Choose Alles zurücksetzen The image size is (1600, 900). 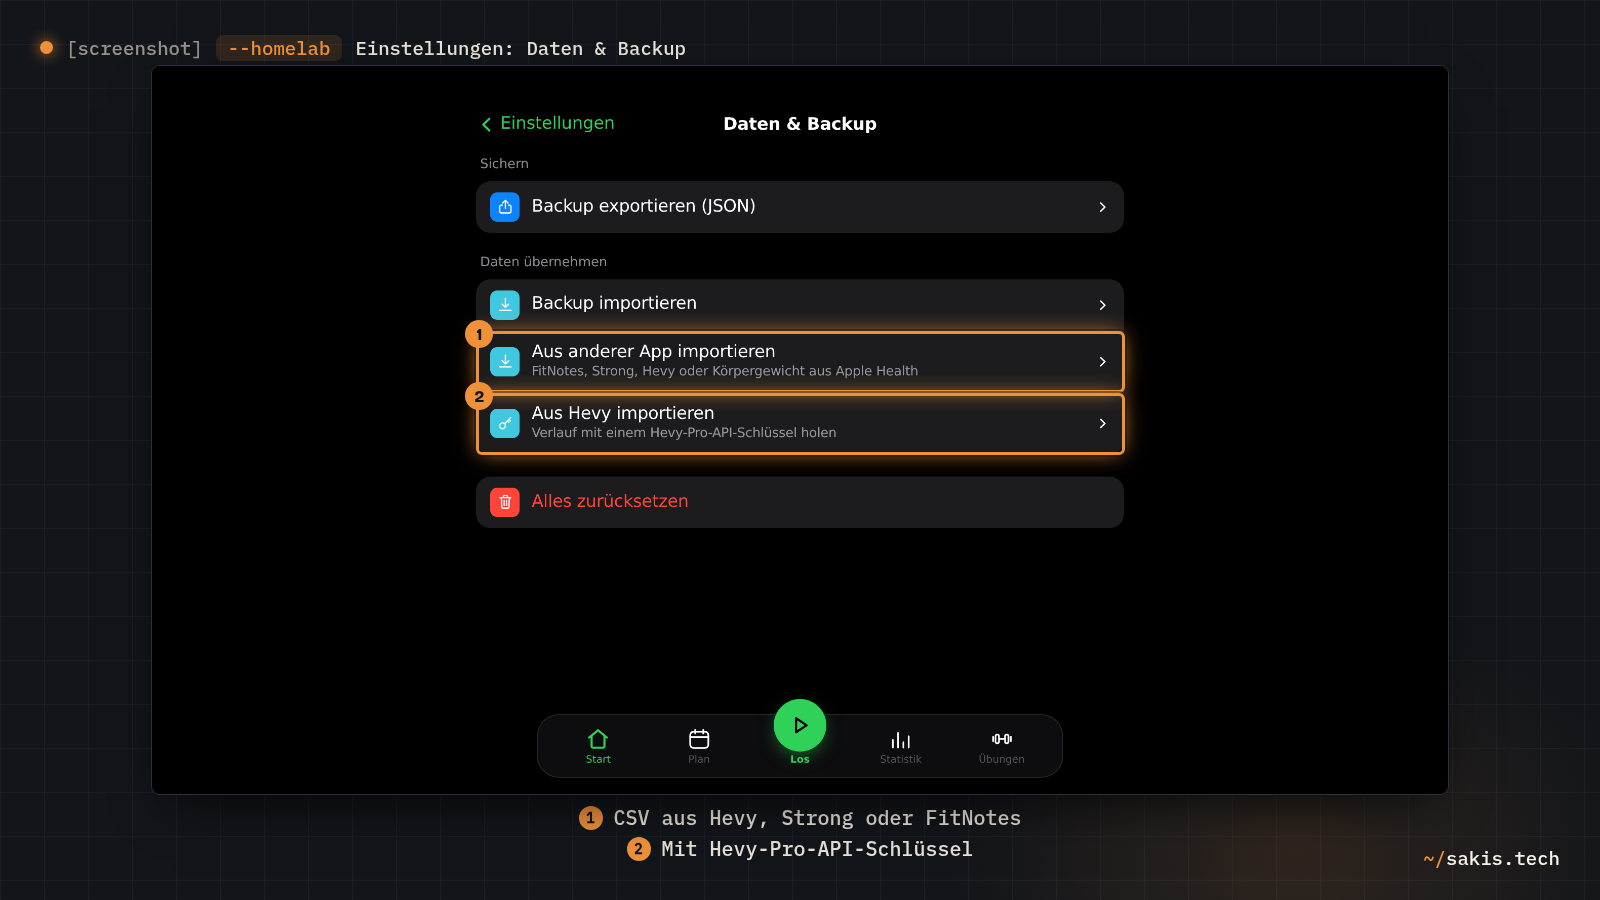800,502
